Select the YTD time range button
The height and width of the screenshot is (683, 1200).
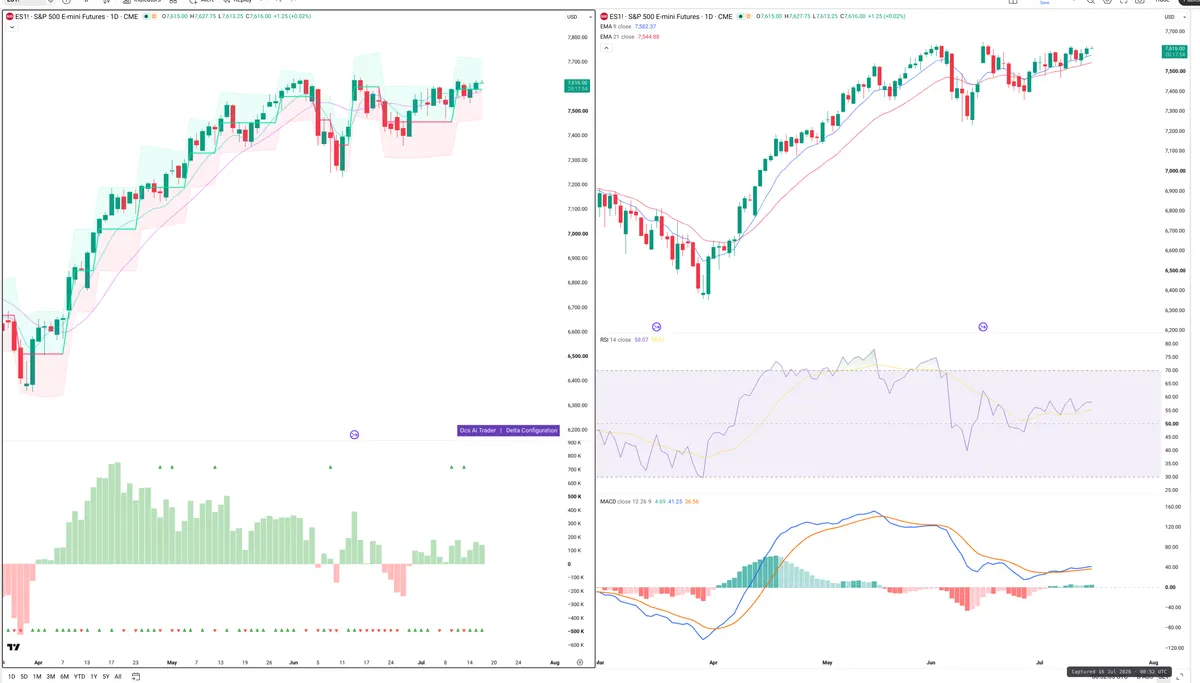(79, 676)
